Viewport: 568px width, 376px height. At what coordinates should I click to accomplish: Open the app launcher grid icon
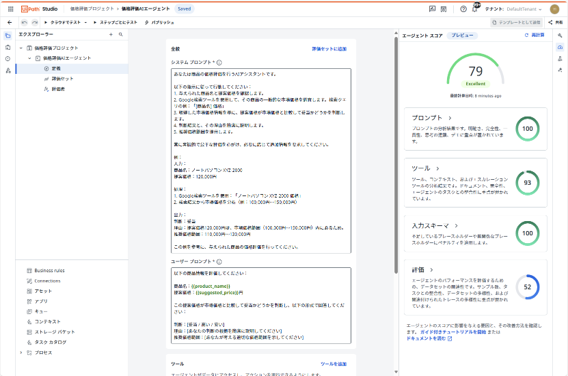11,9
